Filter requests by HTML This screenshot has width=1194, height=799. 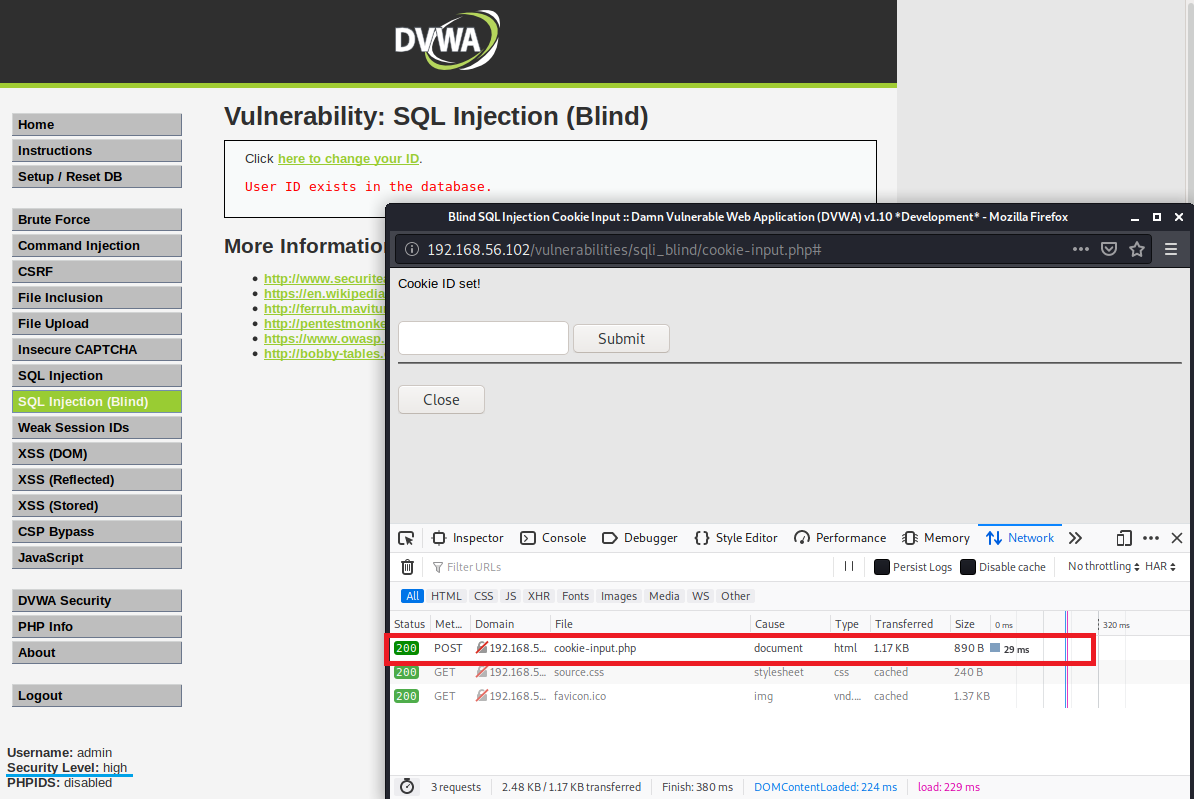(x=446, y=596)
